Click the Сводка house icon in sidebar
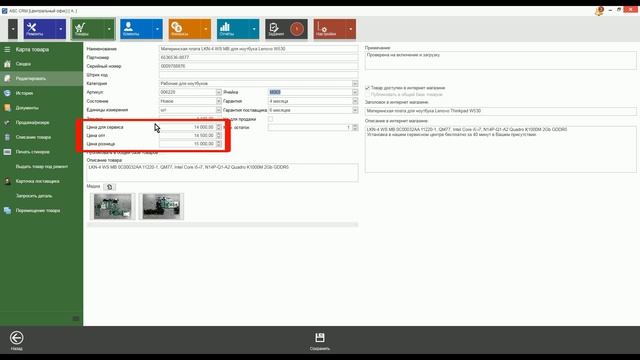The image size is (640, 360). [x=7, y=64]
